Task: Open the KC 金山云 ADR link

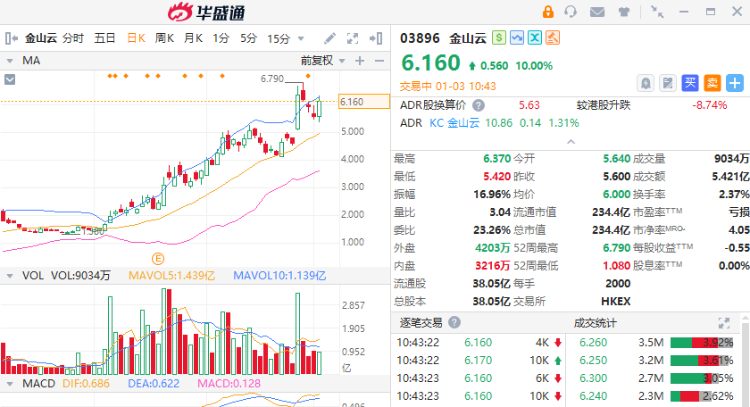Action: tap(454, 123)
